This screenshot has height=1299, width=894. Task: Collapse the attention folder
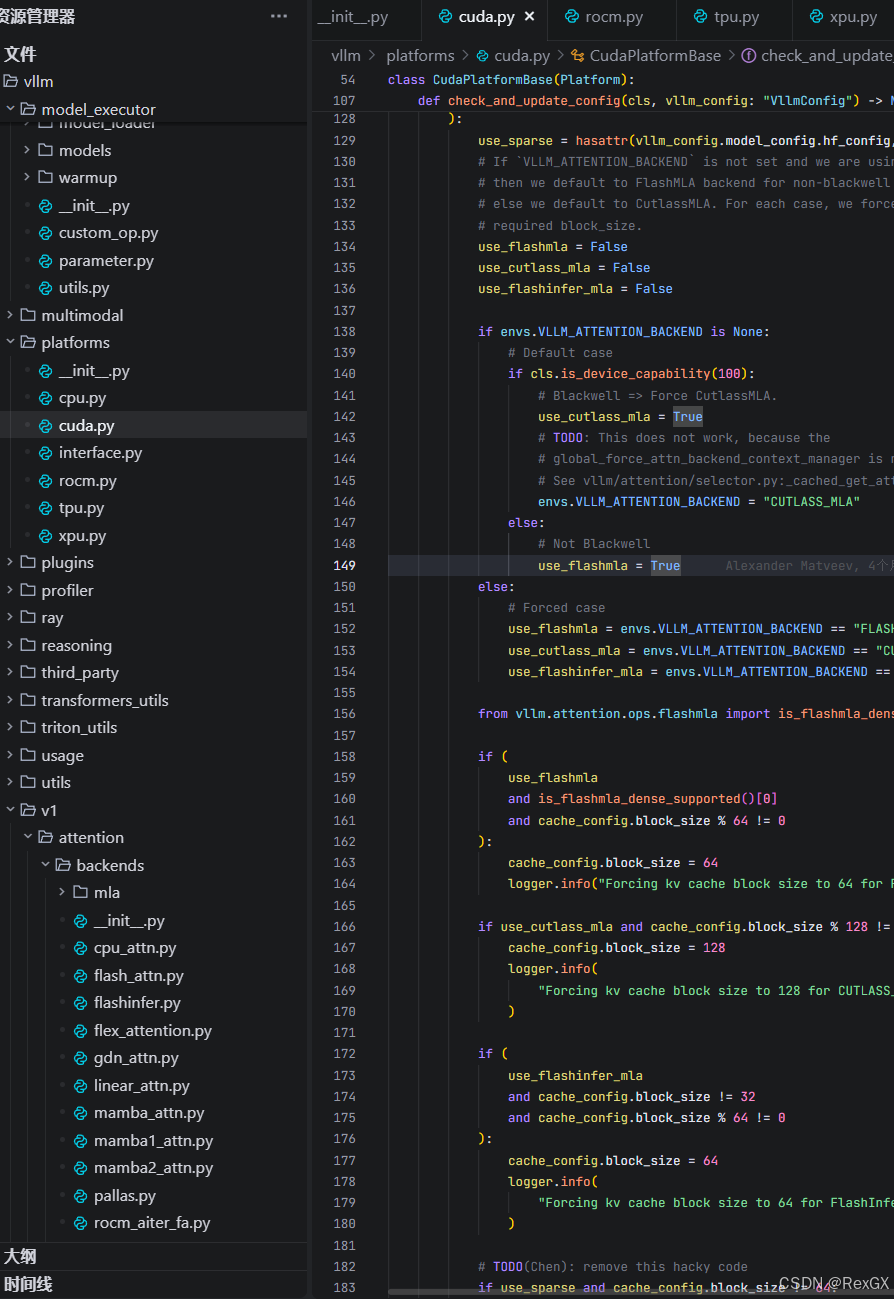28,837
